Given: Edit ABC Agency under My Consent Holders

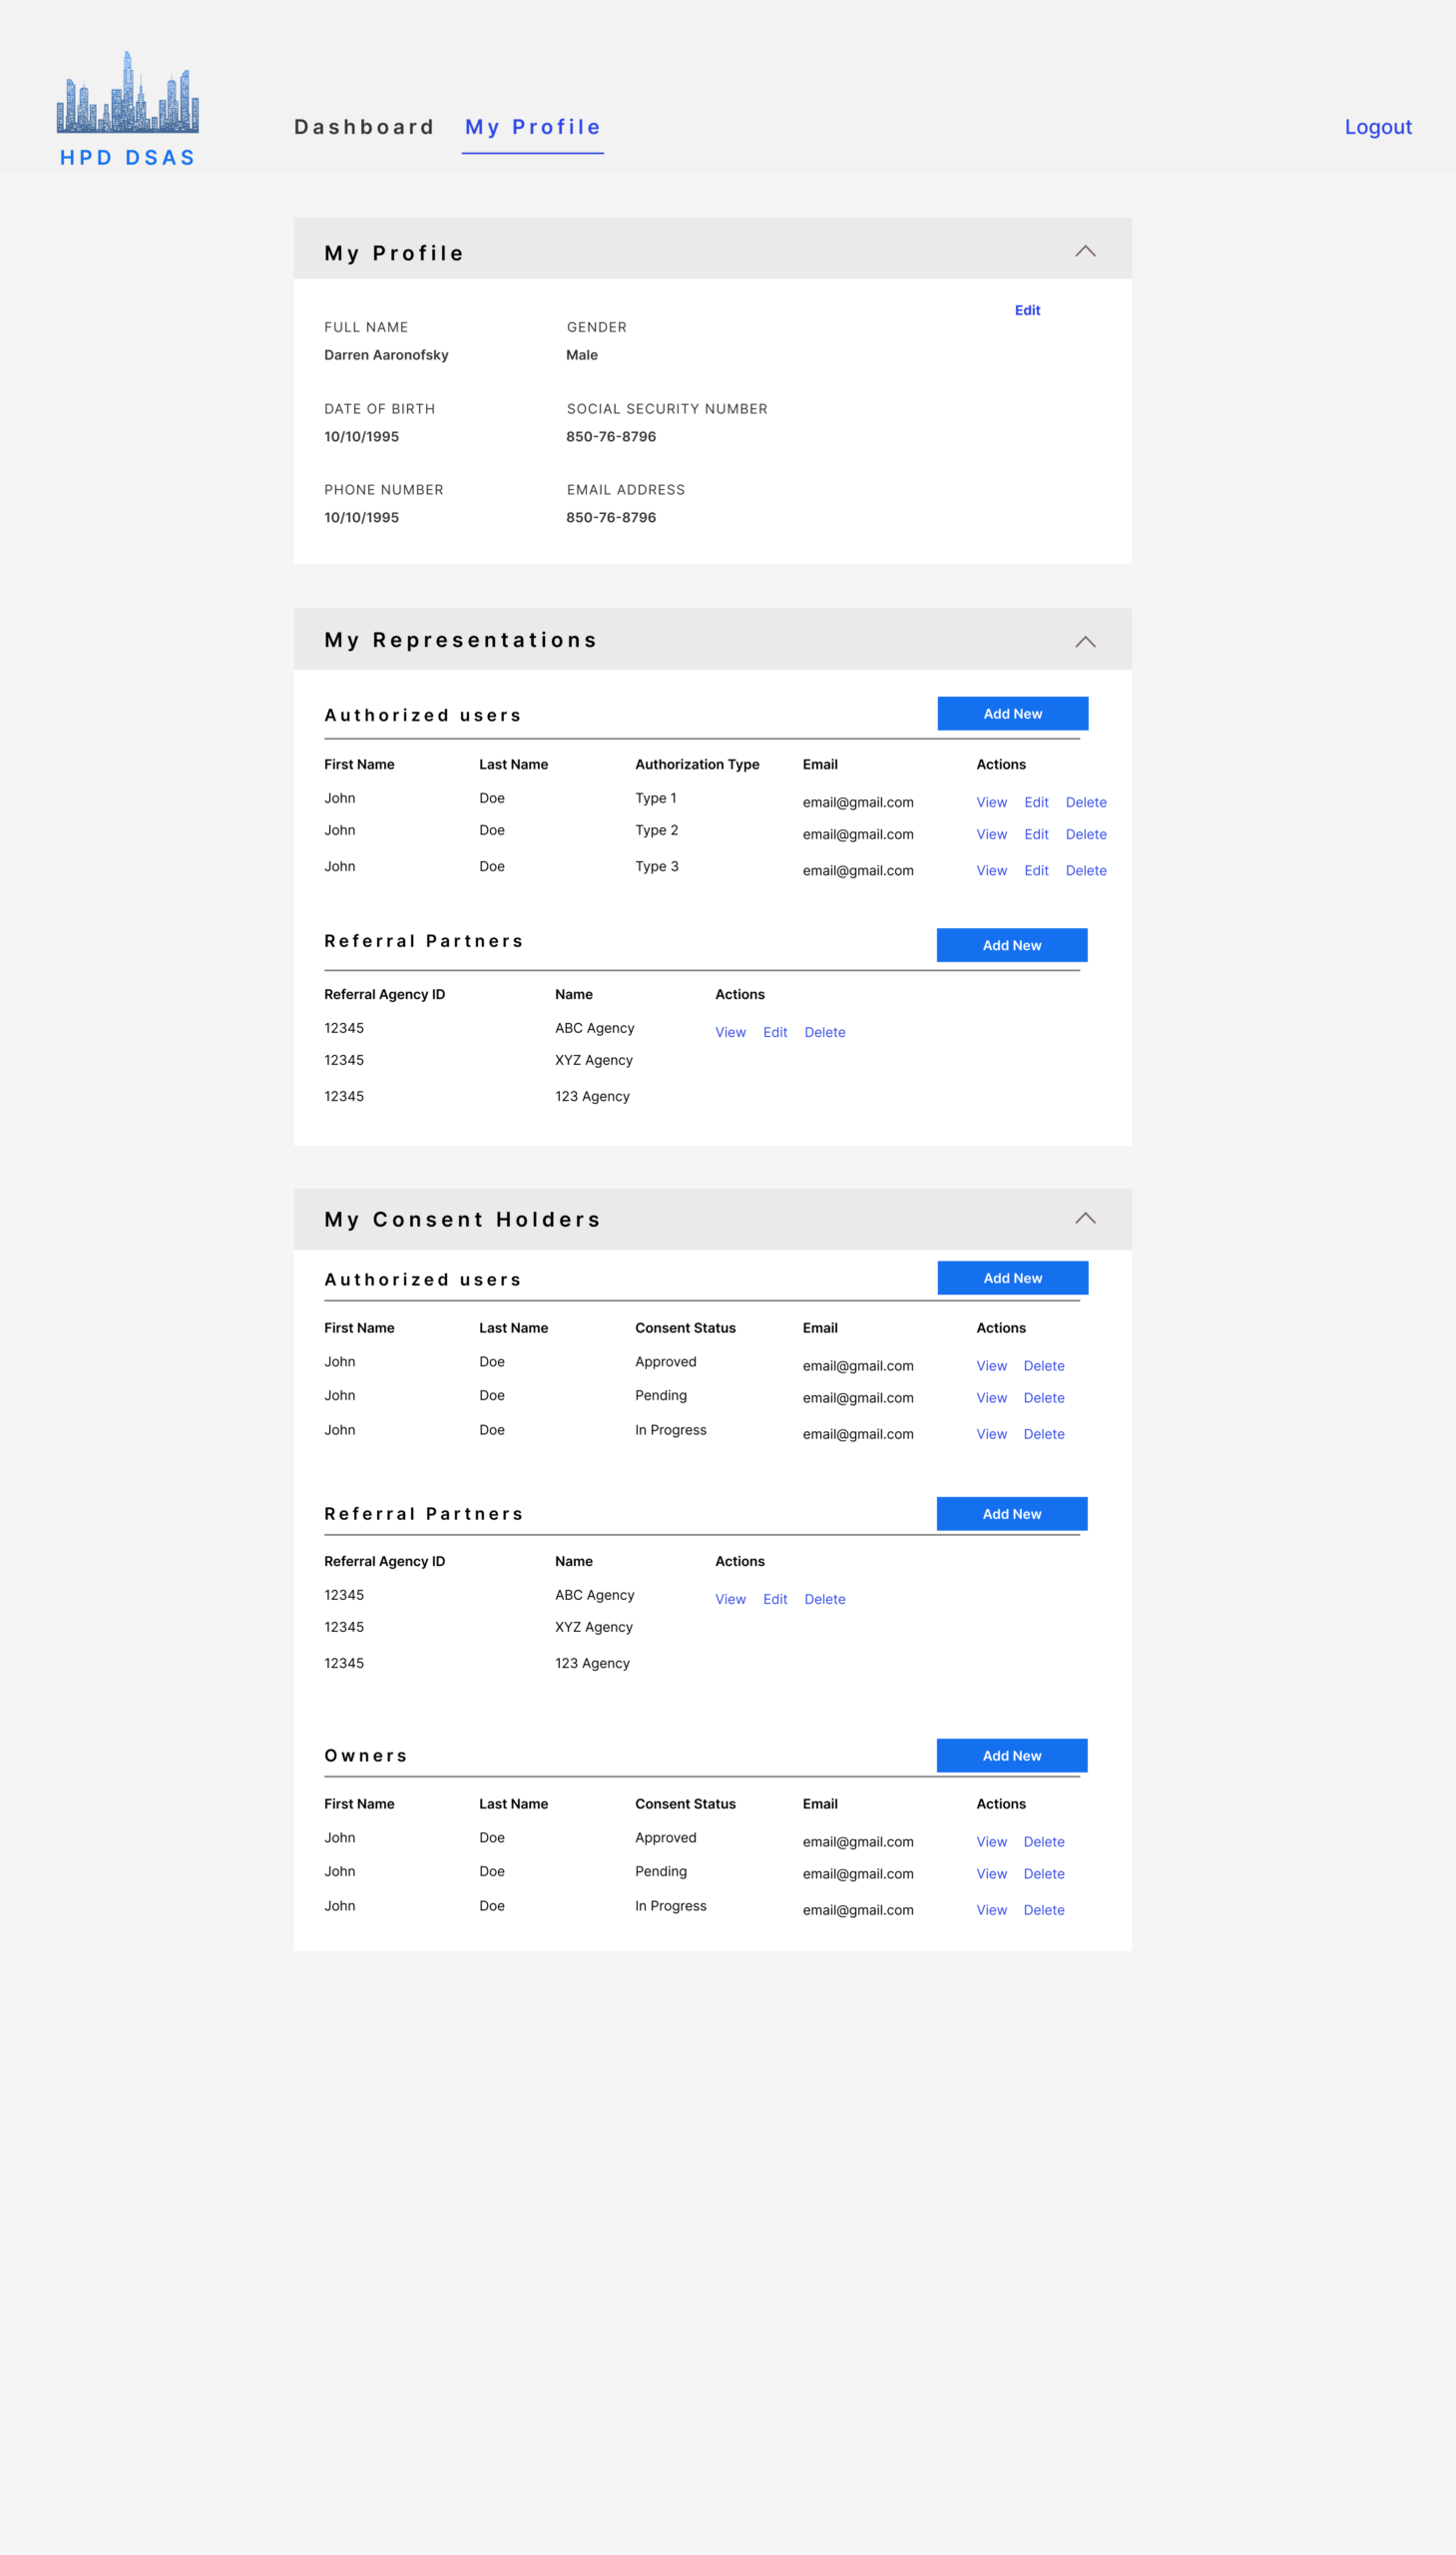Looking at the screenshot, I should point(775,1599).
